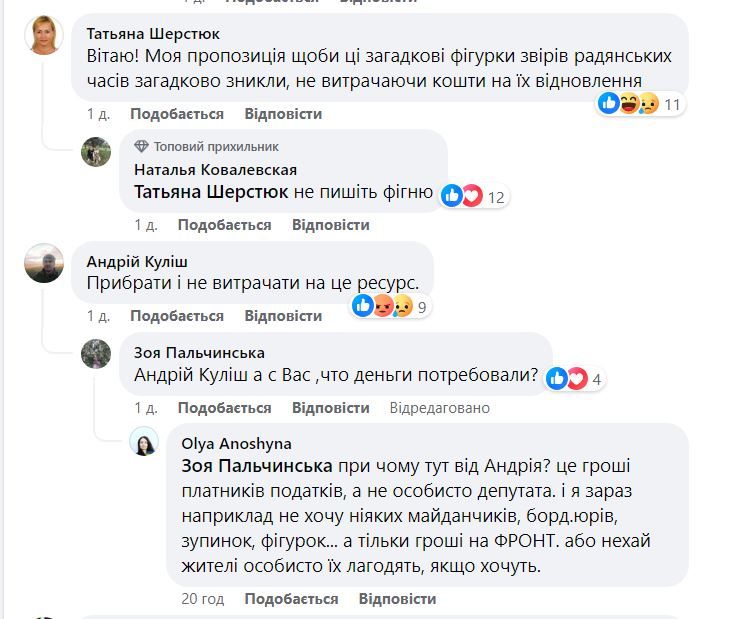Image resolution: width=737 pixels, height=619 pixels.
Task: Click Olya Anoshyna's author name
Action: [x=236, y=443]
